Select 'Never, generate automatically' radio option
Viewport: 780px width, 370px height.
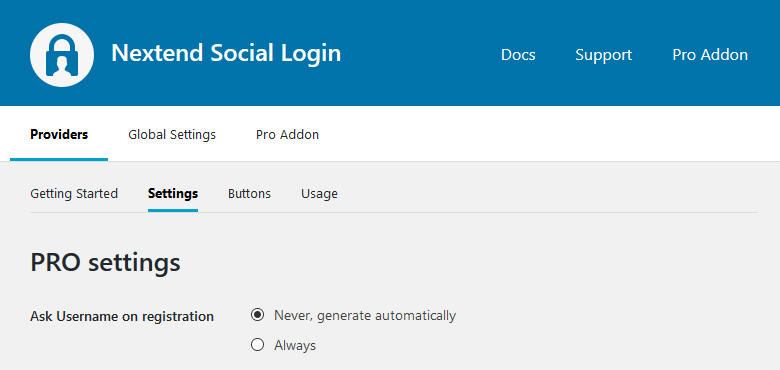[257, 315]
